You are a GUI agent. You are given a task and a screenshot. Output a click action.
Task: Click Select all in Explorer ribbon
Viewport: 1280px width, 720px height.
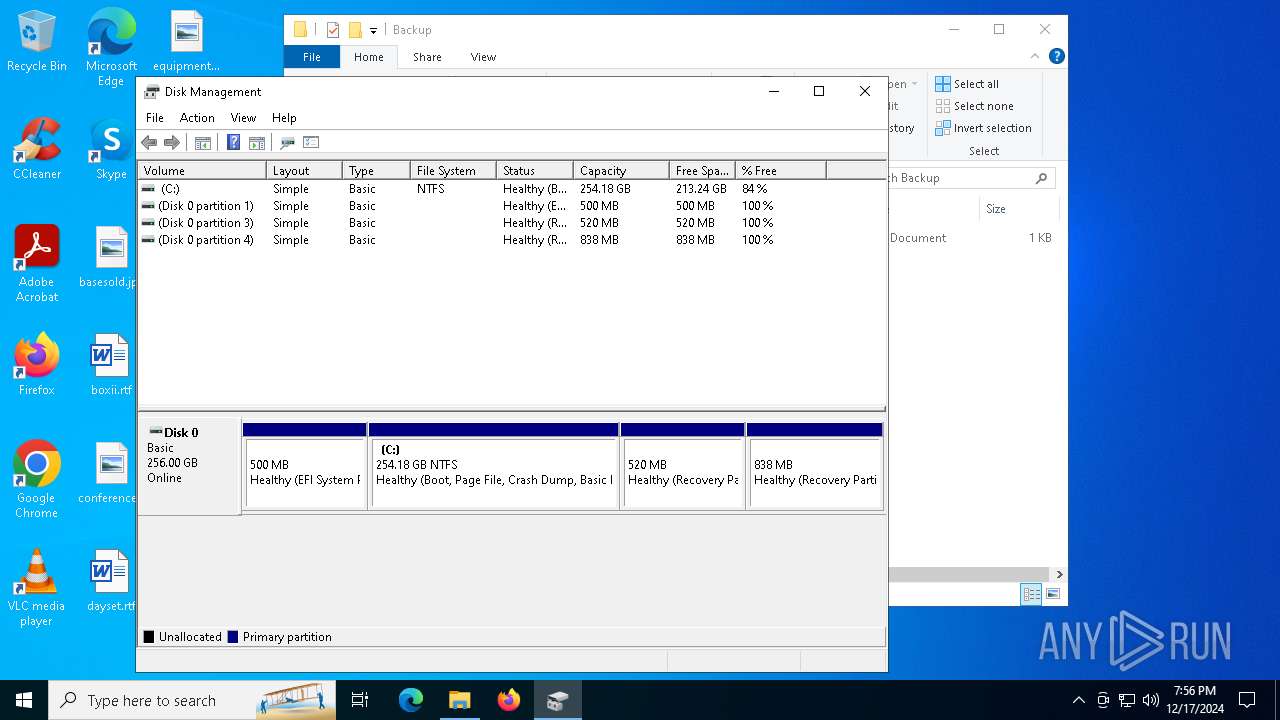967,84
